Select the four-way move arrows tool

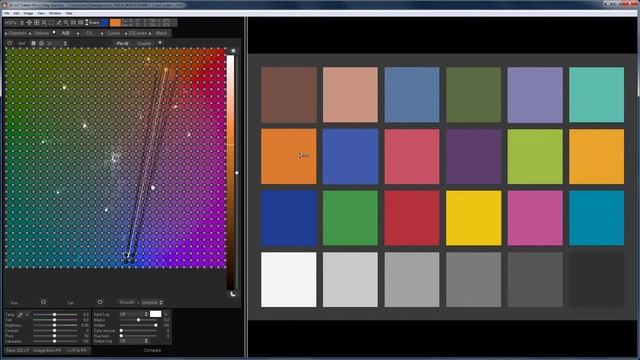click(x=29, y=23)
